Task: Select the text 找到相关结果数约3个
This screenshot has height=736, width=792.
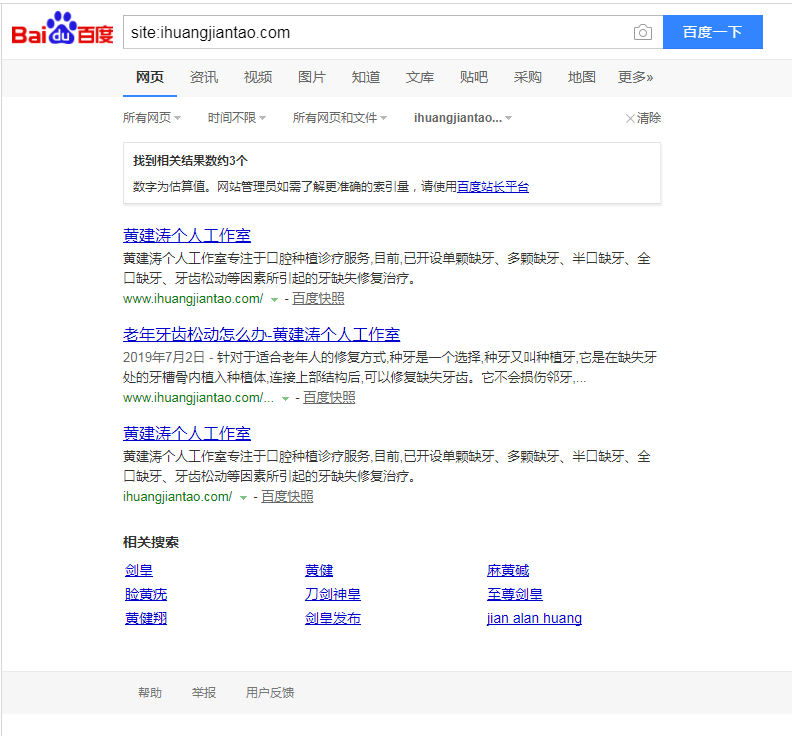Action: [190, 161]
